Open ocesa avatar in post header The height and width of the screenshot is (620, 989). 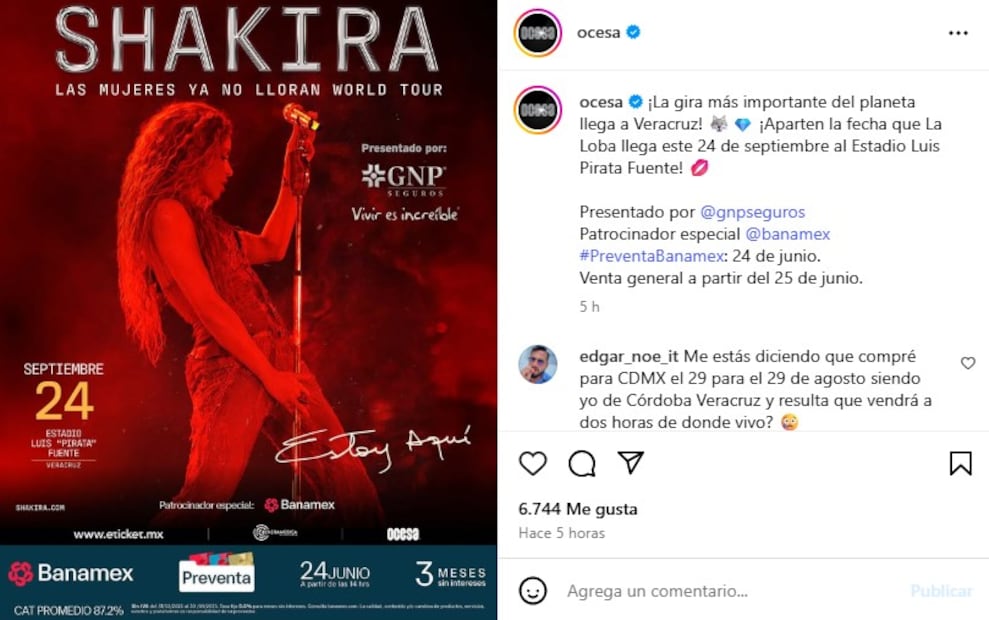click(x=537, y=33)
